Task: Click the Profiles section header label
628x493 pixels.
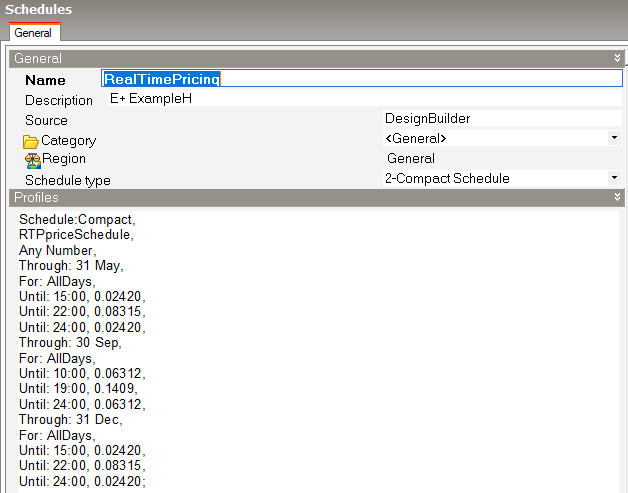Action: pyautogui.click(x=37, y=198)
